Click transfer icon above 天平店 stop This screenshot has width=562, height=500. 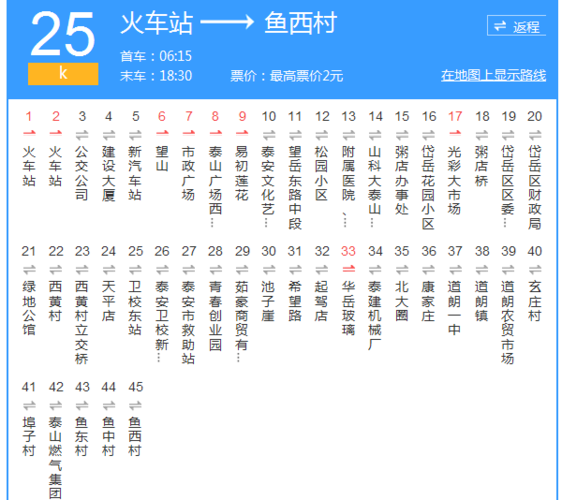[x=109, y=270]
